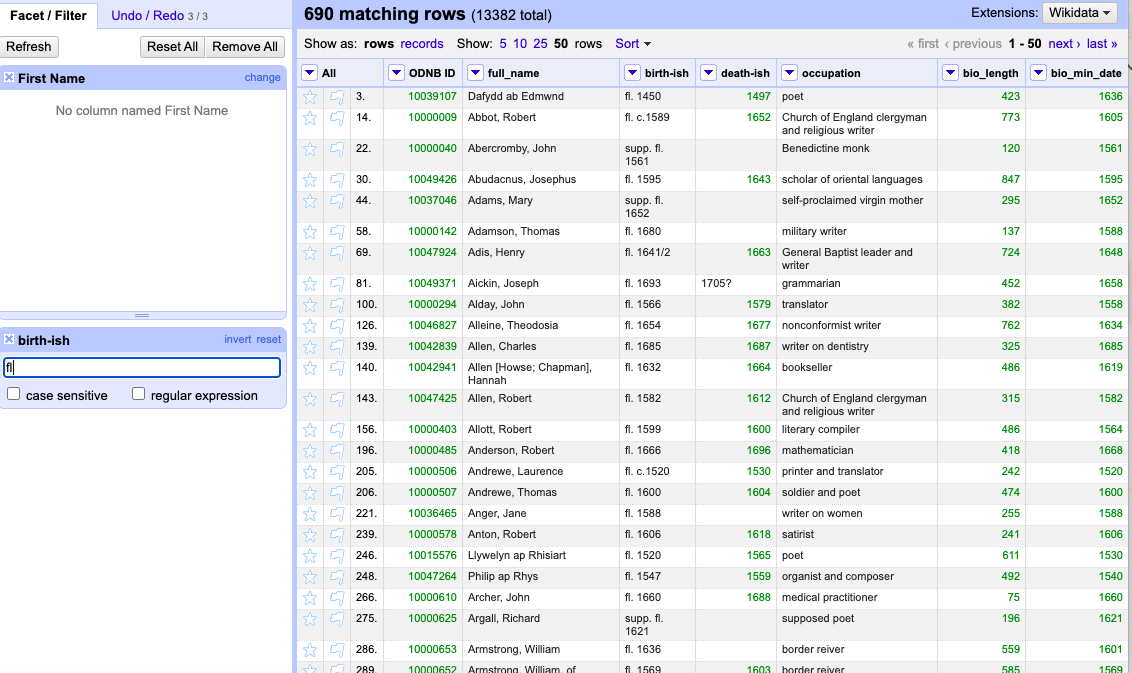Click the birth-ish filter text field
1132x673 pixels.
(142, 368)
